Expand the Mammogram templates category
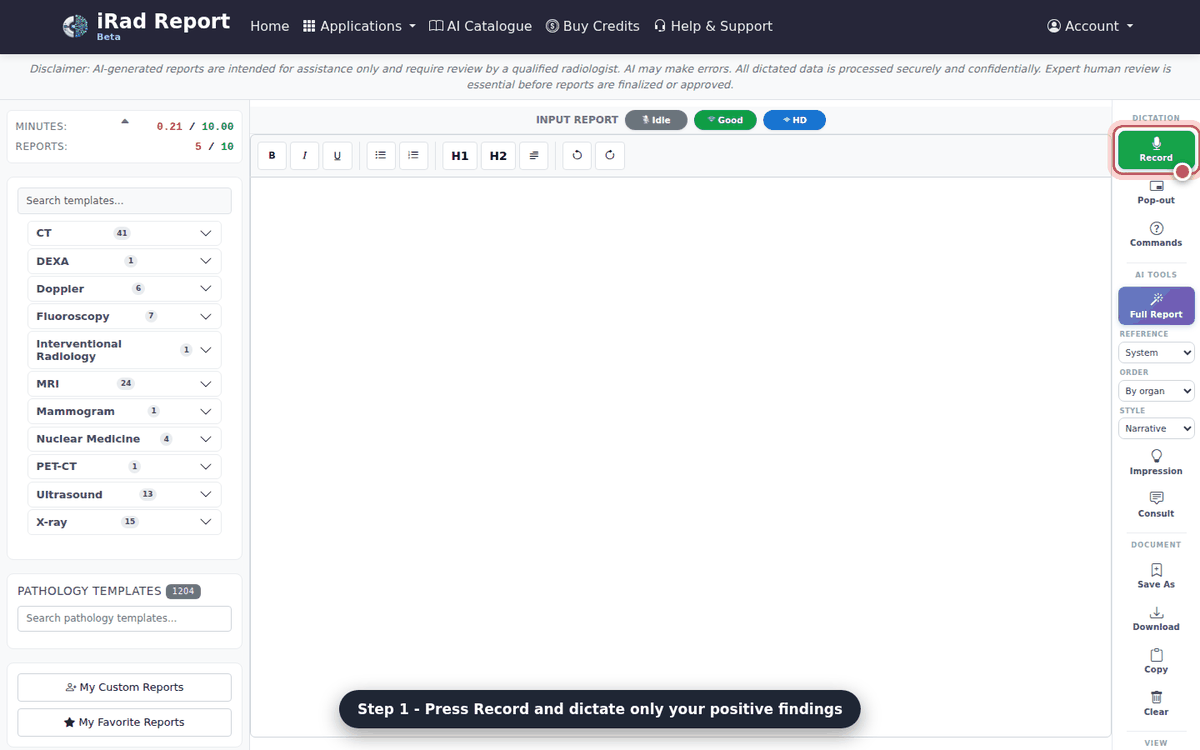Image resolution: width=1200 pixels, height=750 pixels. [x=124, y=411]
